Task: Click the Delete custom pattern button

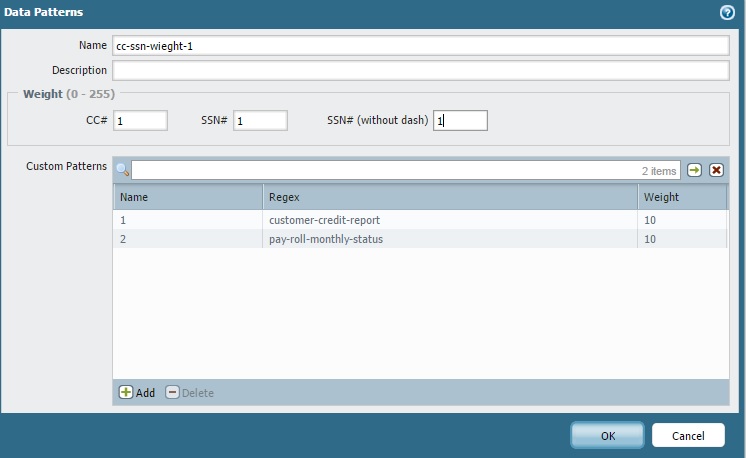Action: (x=189, y=392)
